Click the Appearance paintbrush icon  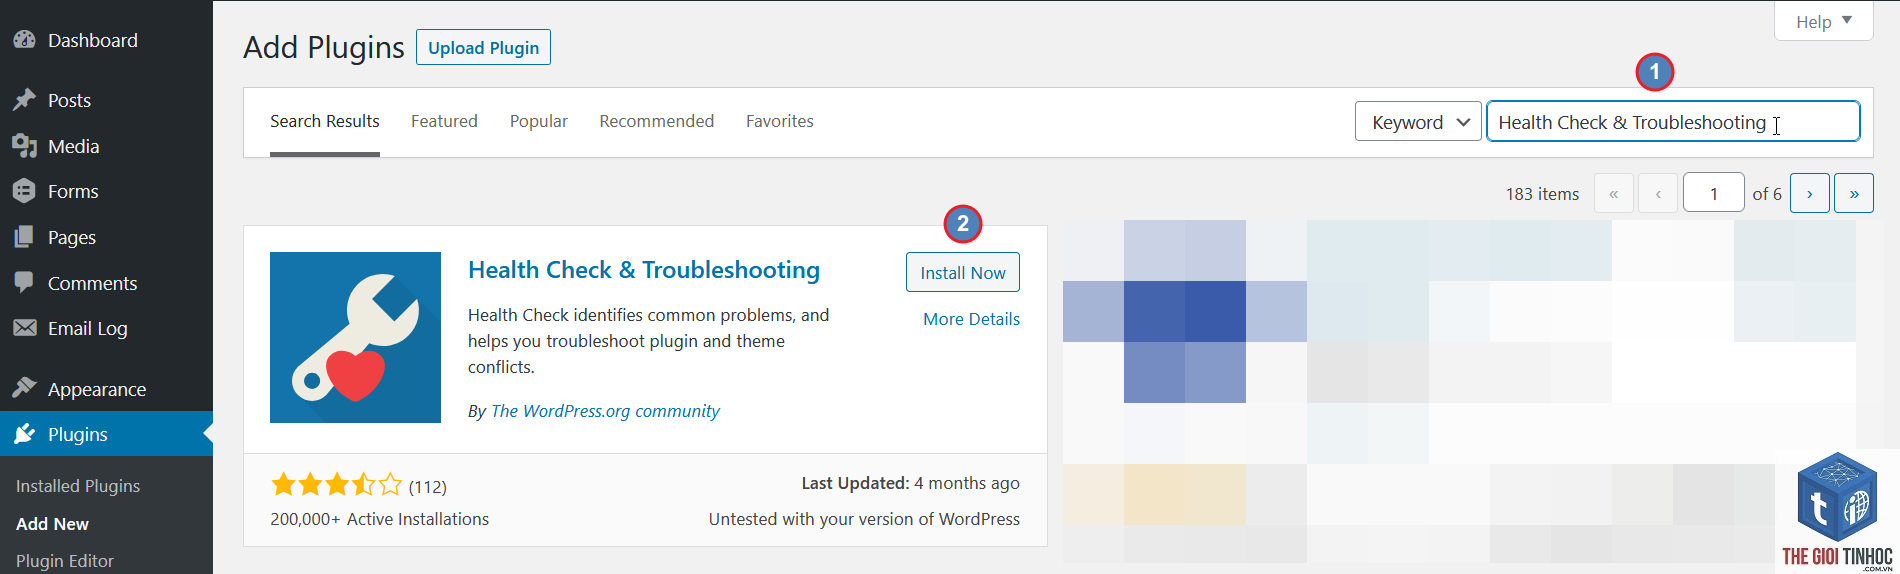pyautogui.click(x=25, y=388)
